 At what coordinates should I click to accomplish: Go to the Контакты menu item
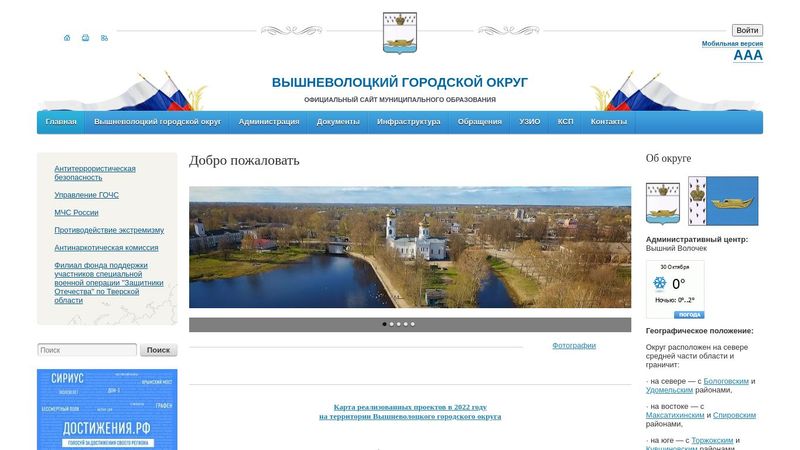[608, 122]
